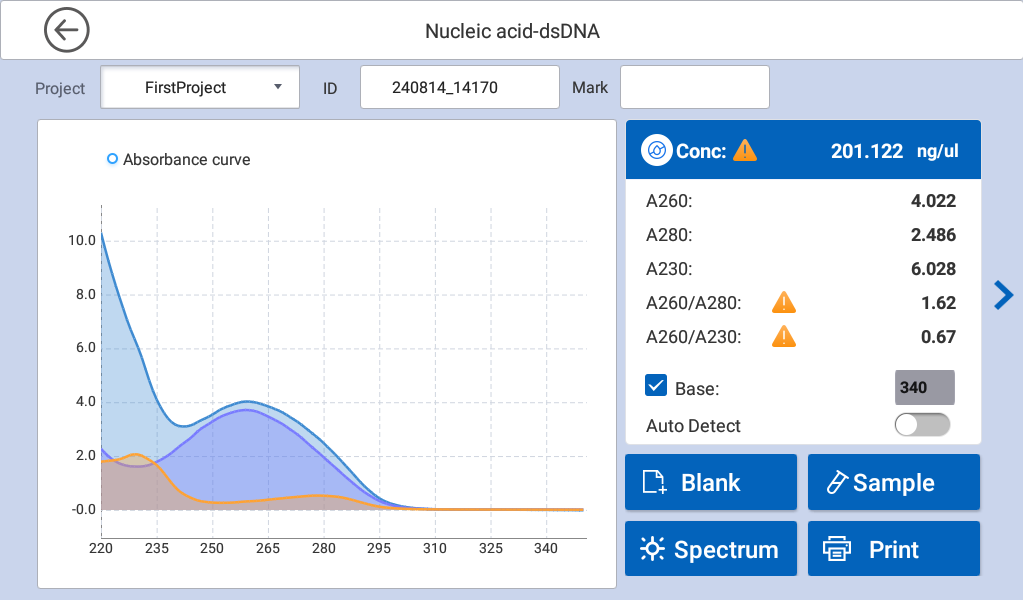Viewport: 1023px width, 601px height.
Task: Click the printer icon on Print
Action: tap(836, 549)
